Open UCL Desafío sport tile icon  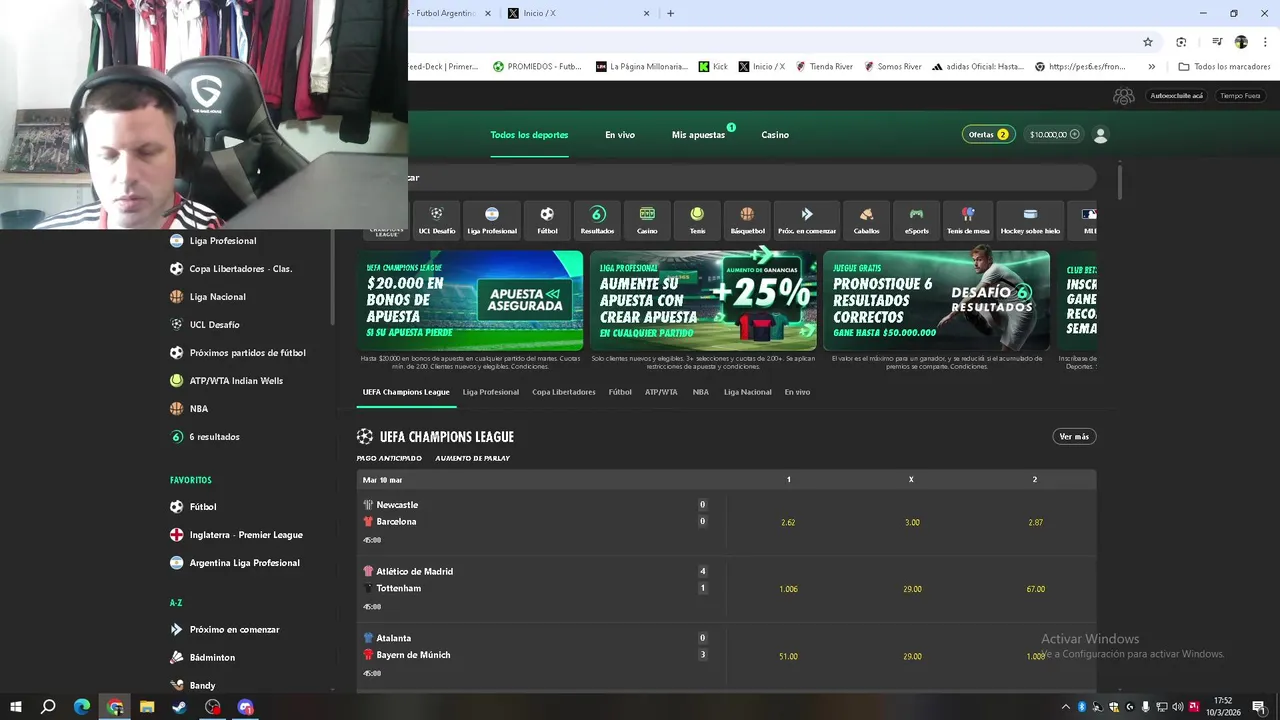click(x=437, y=220)
